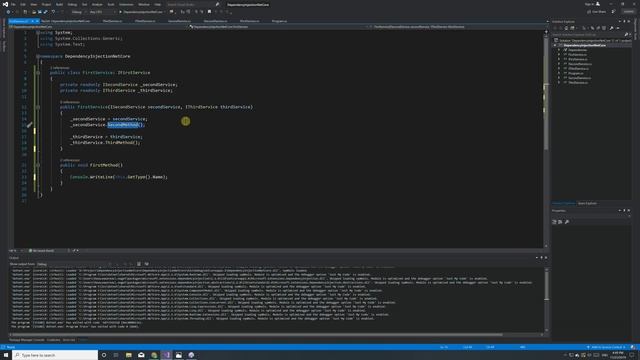
Task: Click Clear All icon in Output toolbar
Action: (139, 264)
